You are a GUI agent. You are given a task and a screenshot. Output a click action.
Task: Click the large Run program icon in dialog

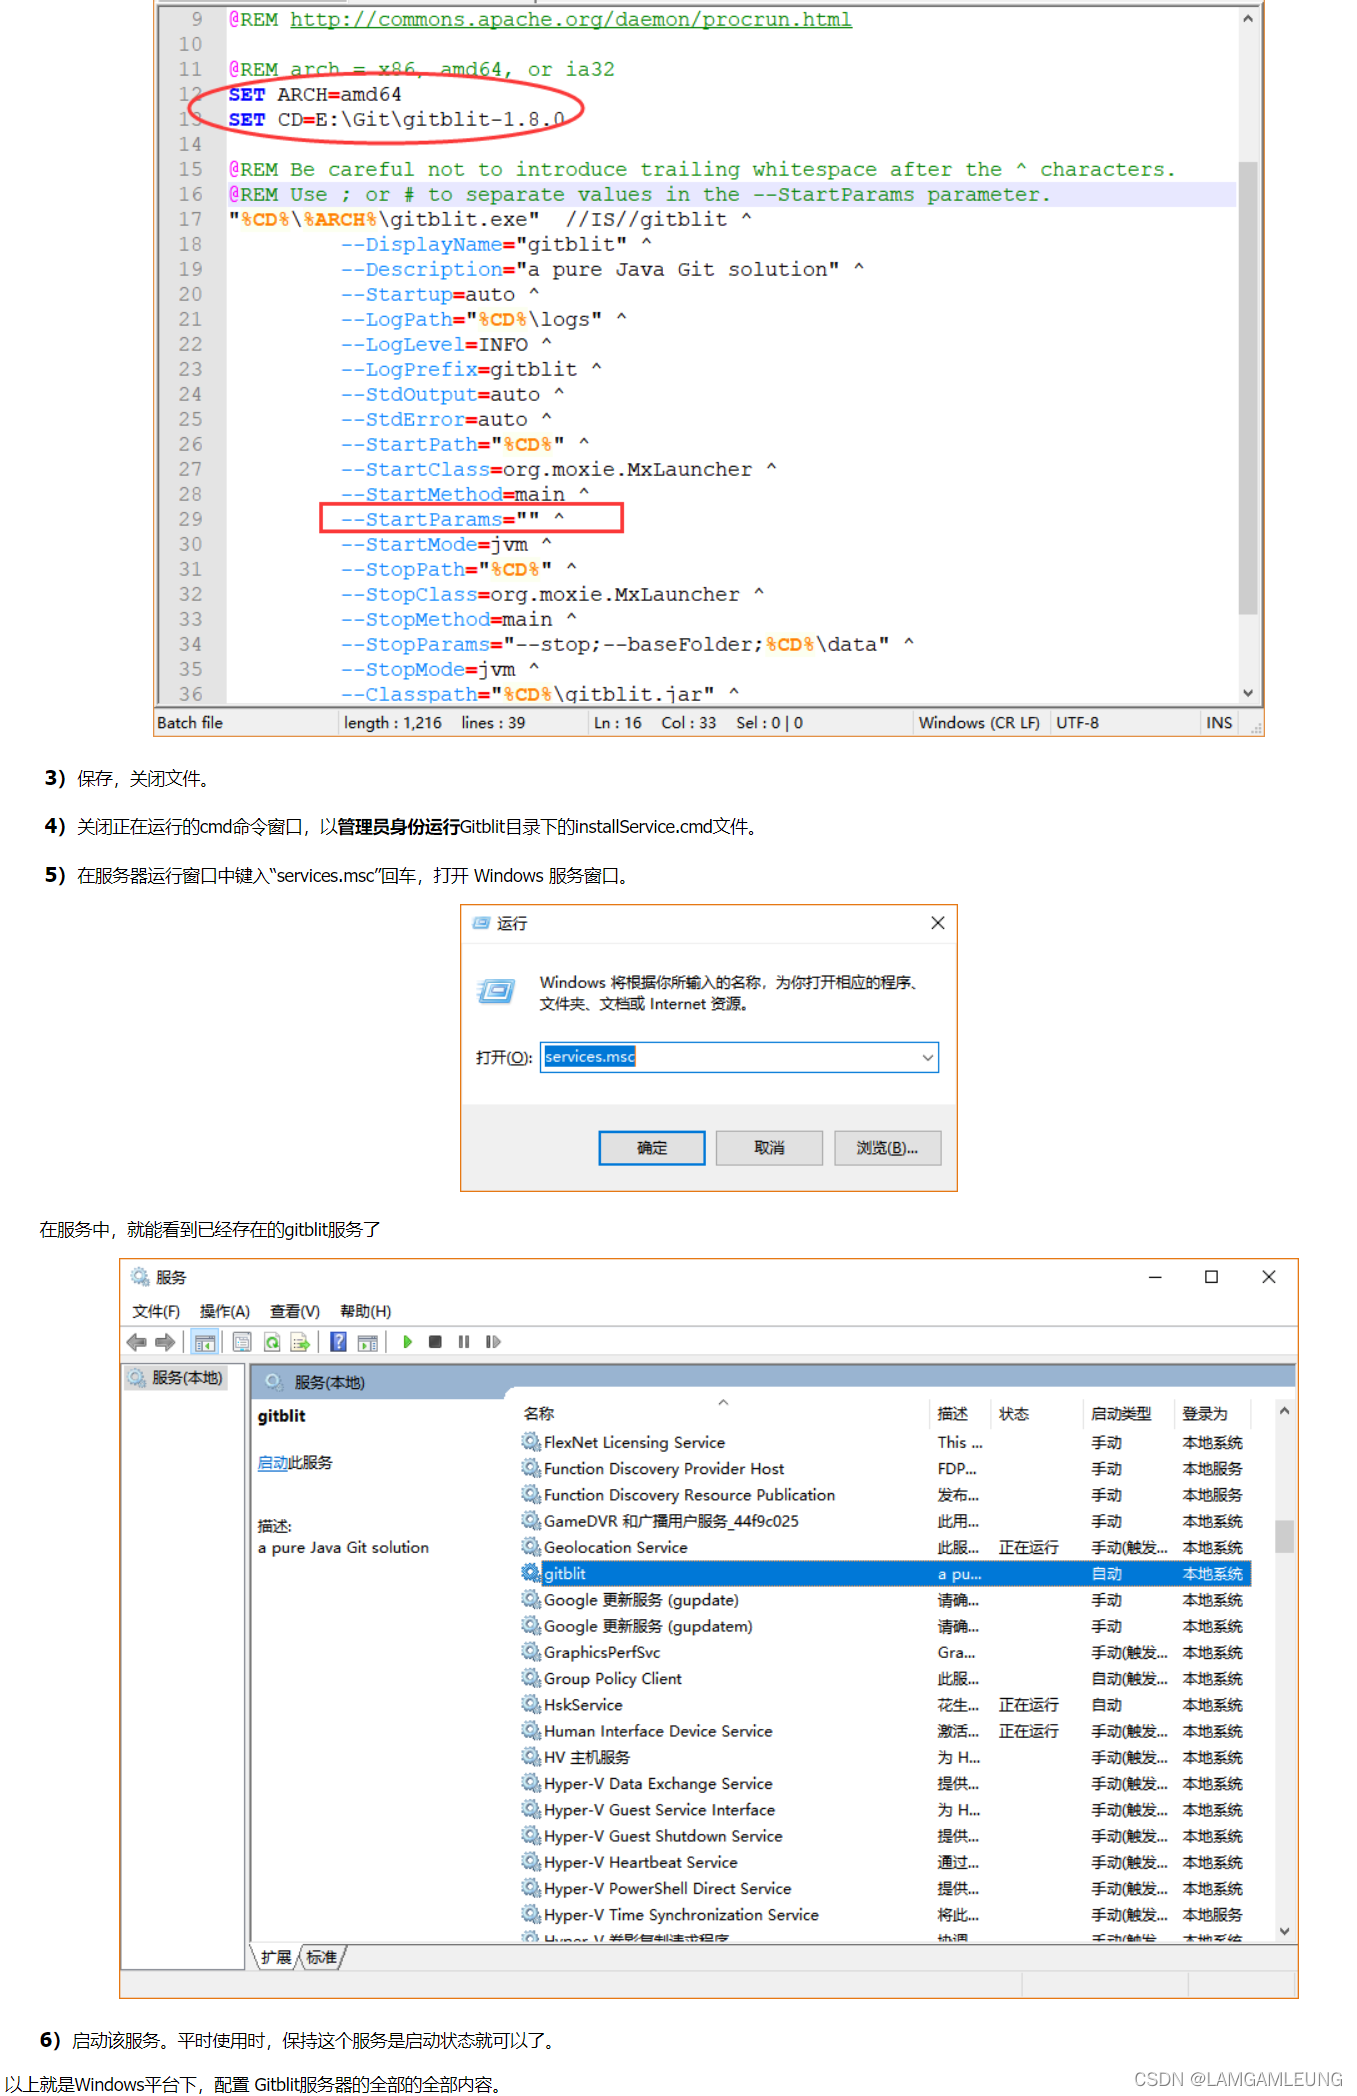[496, 991]
